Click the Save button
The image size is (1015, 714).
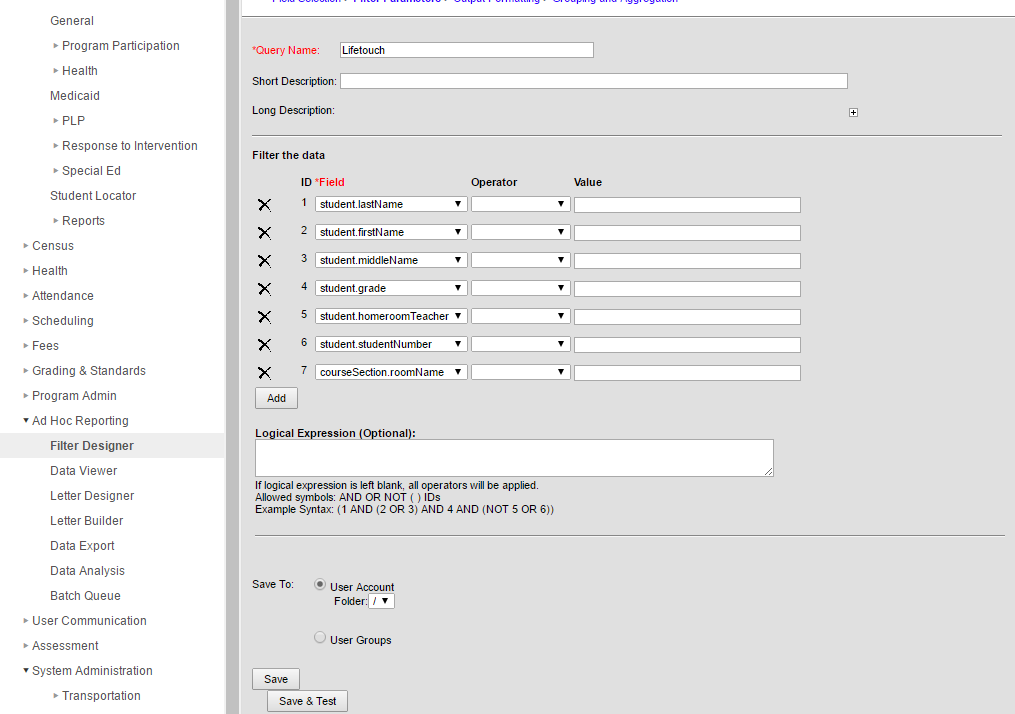(276, 679)
